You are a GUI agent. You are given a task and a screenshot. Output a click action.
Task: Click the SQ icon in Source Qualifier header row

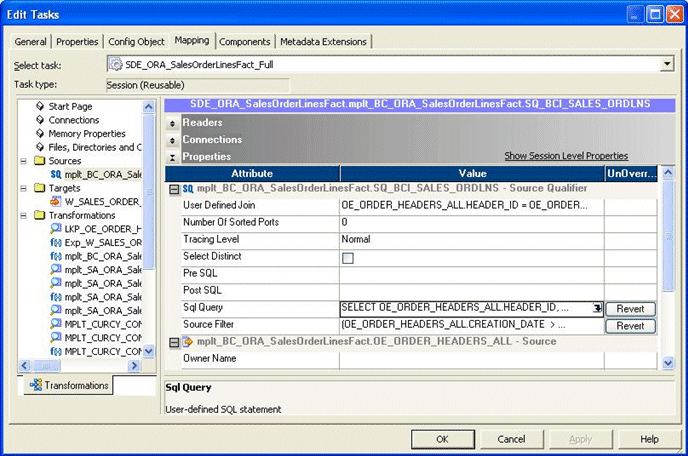[188, 188]
